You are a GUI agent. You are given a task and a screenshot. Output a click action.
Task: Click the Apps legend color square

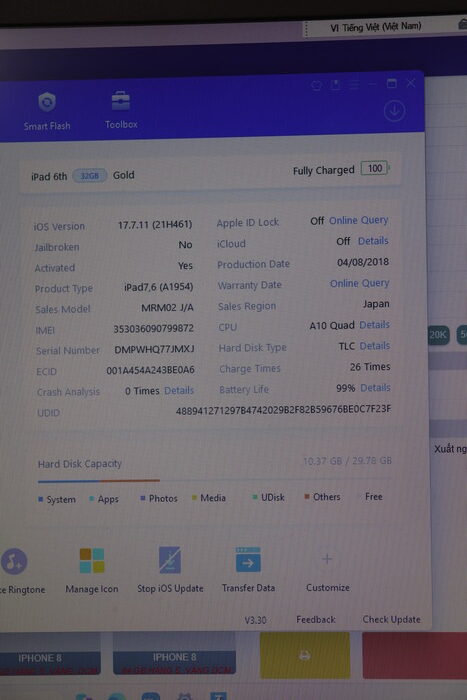tap(92, 499)
